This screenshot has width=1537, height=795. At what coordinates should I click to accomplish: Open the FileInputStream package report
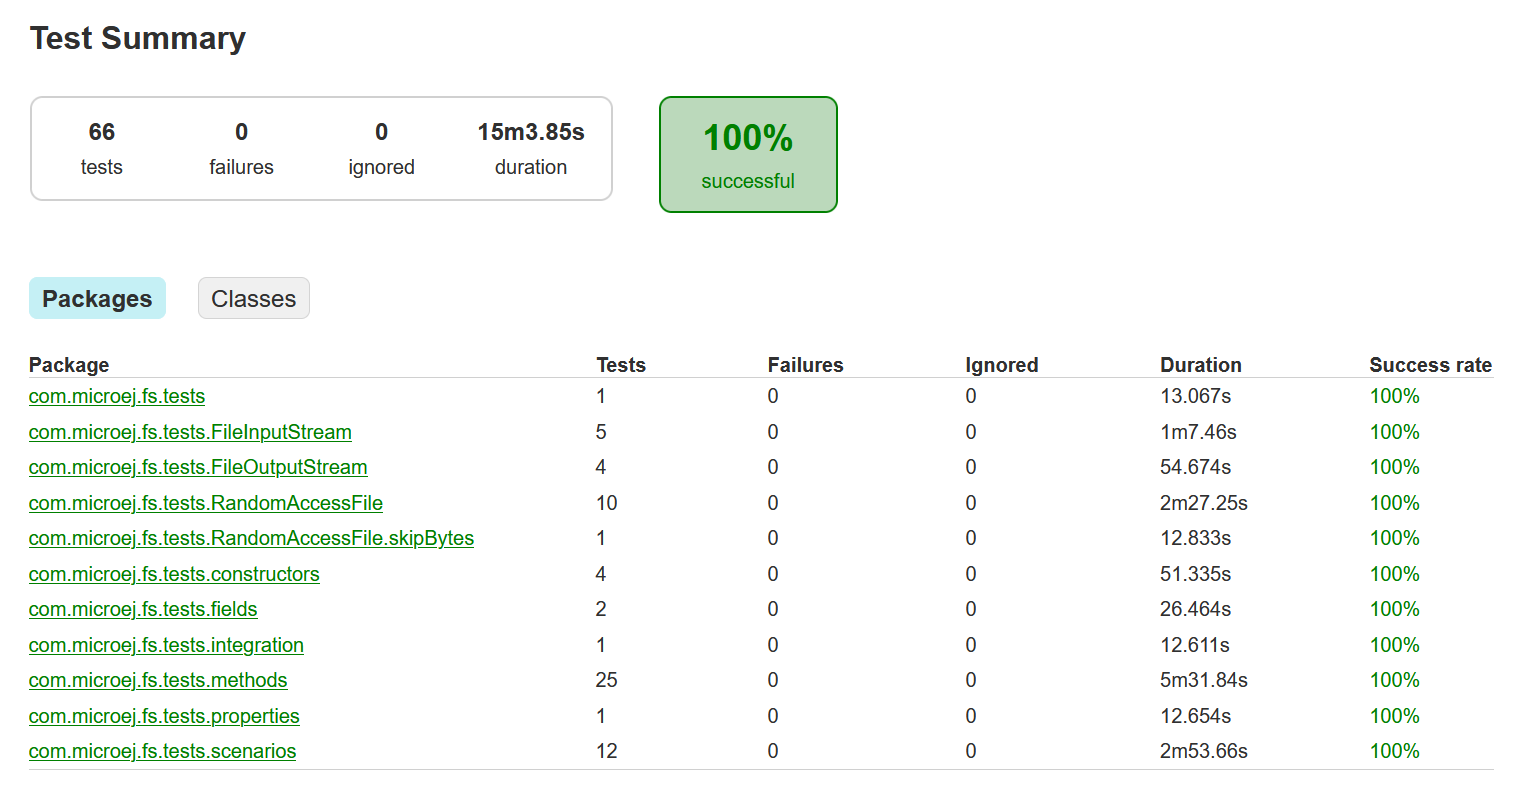(x=190, y=432)
